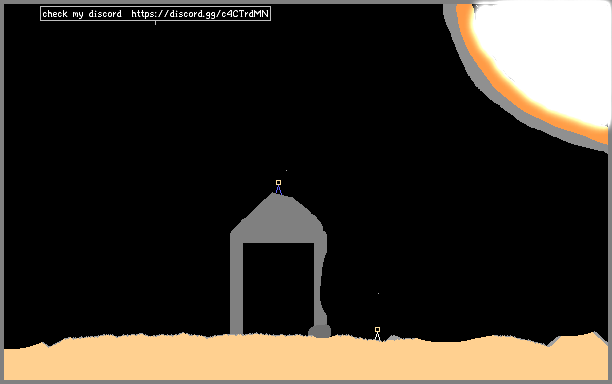Click the peach-colored sand ground
Screen dimensions: 612x384
[x=306, y=359]
